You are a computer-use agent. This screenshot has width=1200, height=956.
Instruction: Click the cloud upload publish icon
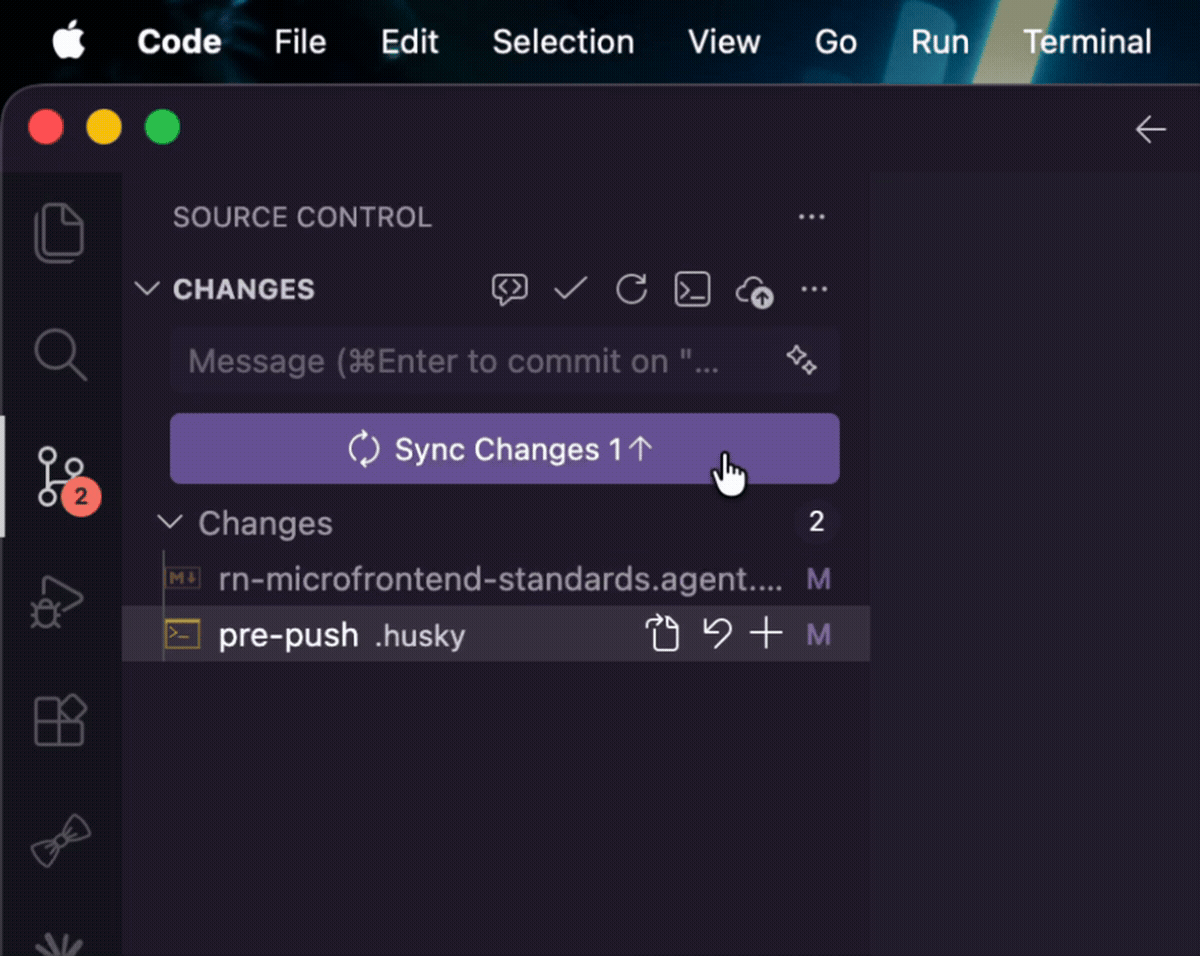tap(754, 291)
